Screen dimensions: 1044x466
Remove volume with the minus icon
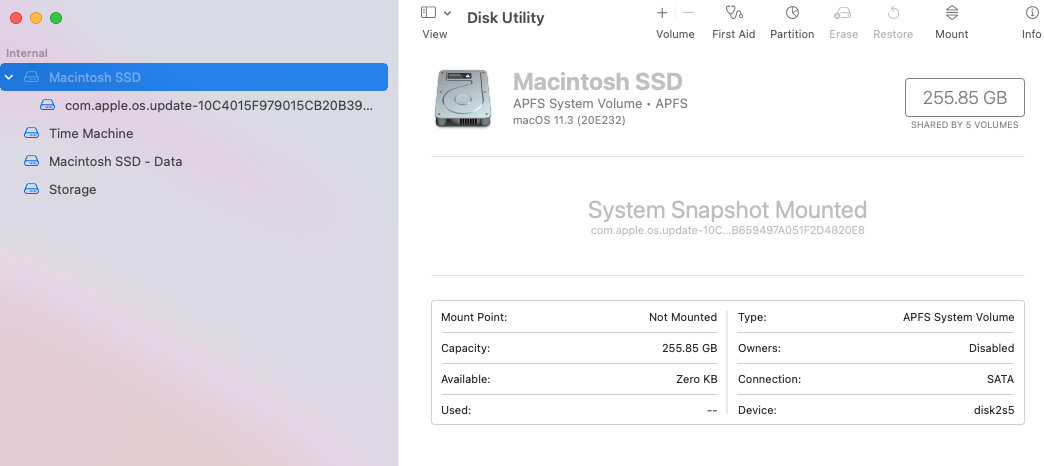pos(688,13)
